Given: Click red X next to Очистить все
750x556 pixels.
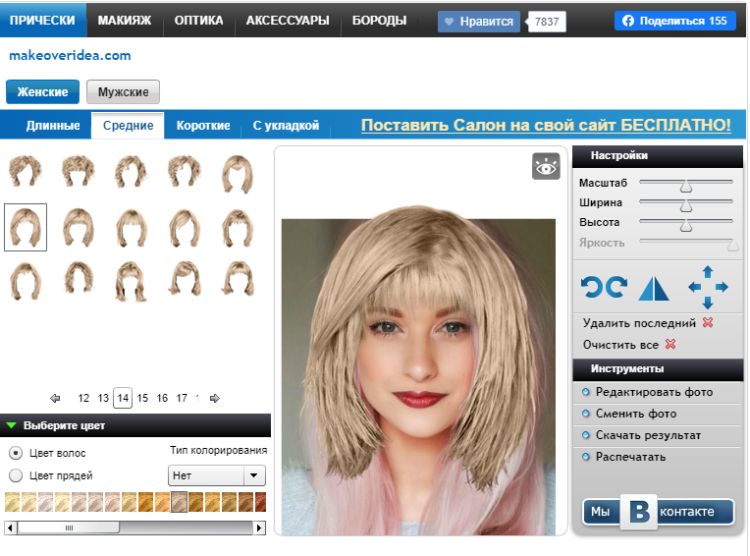Looking at the screenshot, I should coord(671,345).
